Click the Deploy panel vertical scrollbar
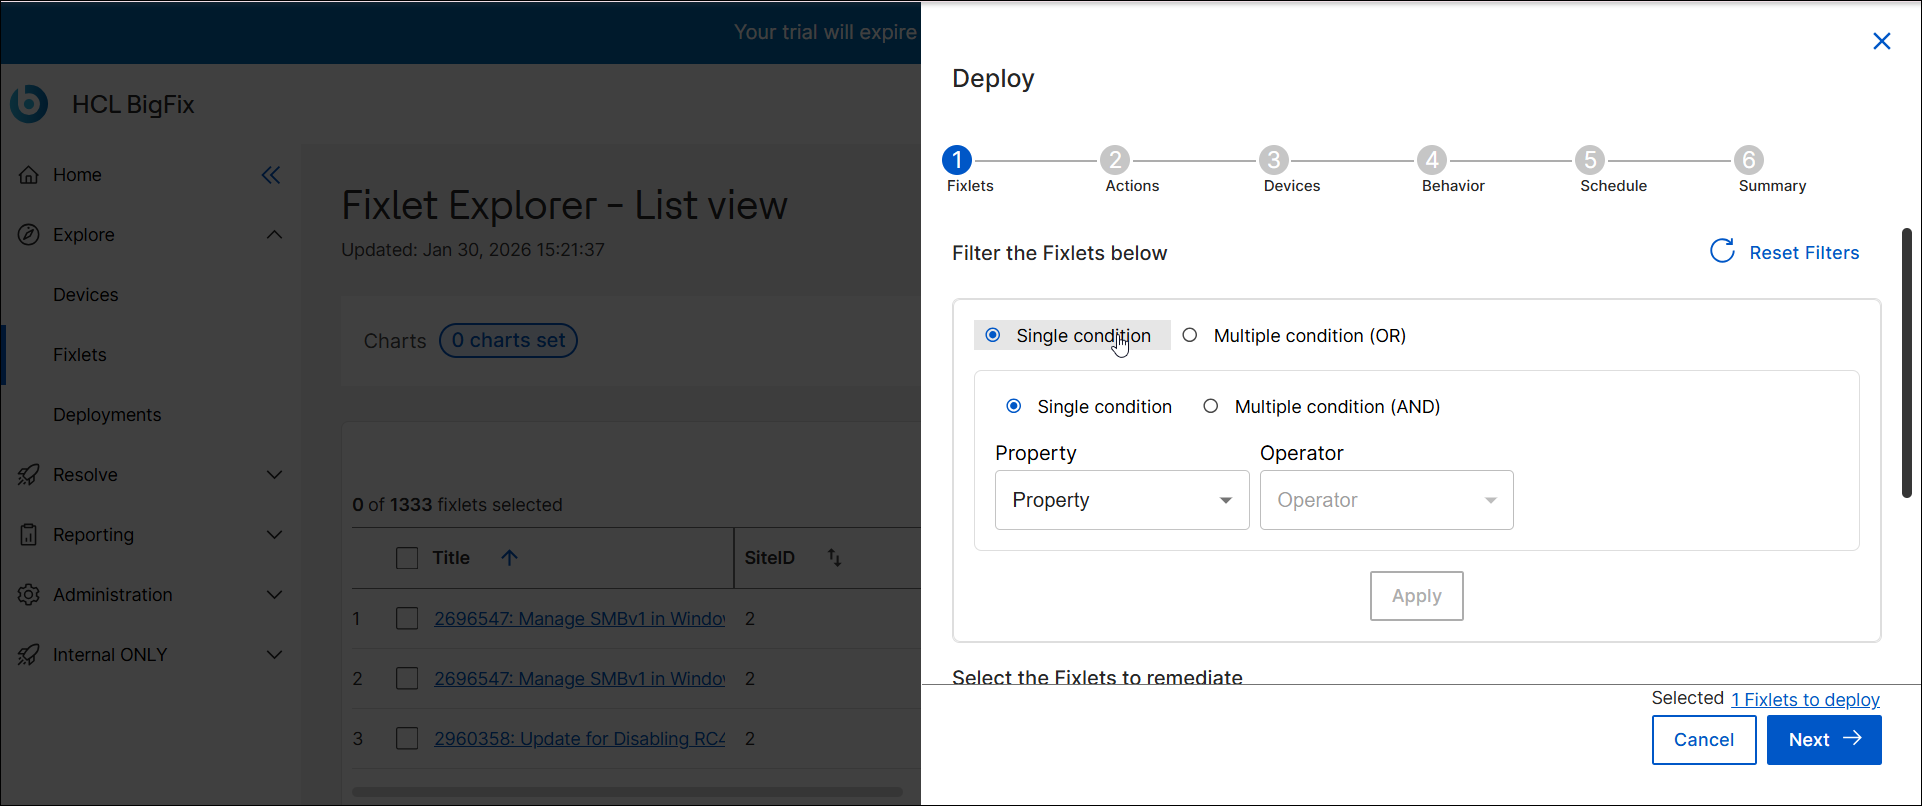 [x=1906, y=362]
